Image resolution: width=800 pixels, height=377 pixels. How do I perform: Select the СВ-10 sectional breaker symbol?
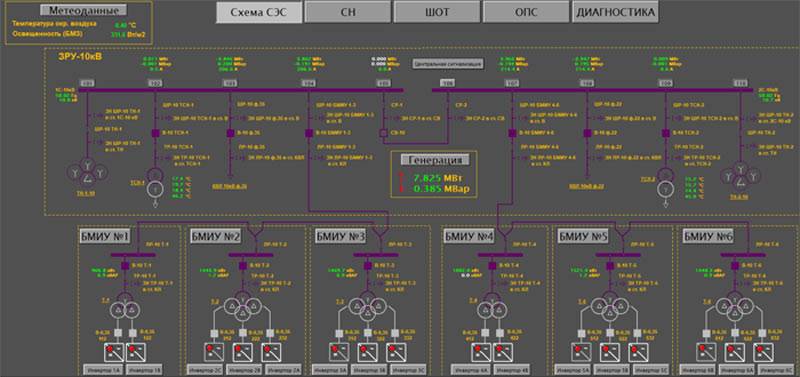pos(384,133)
